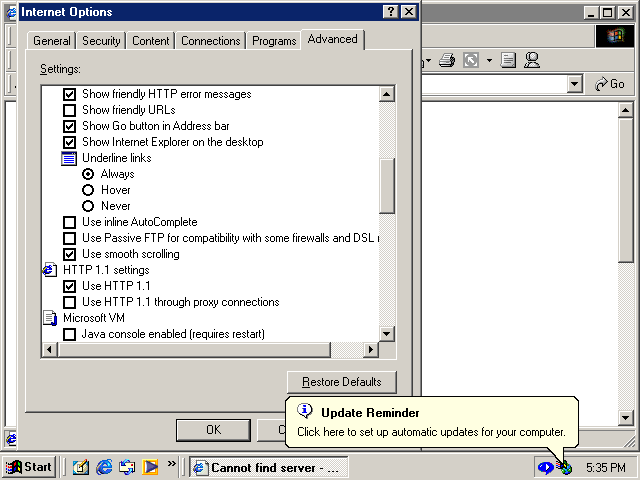Image resolution: width=640 pixels, height=480 pixels.
Task: Click the settings list scroll down arrow
Action: pyautogui.click(x=387, y=334)
